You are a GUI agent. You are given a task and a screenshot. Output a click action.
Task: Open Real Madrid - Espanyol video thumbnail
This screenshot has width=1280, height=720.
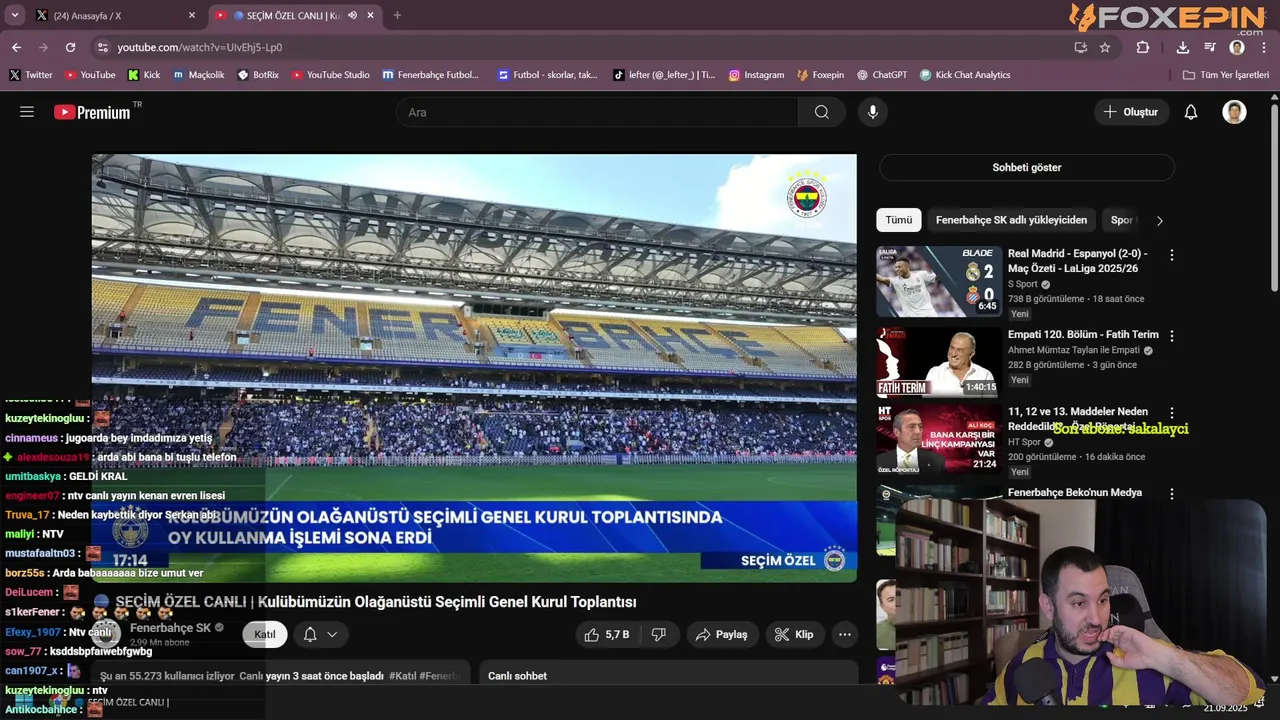point(939,282)
